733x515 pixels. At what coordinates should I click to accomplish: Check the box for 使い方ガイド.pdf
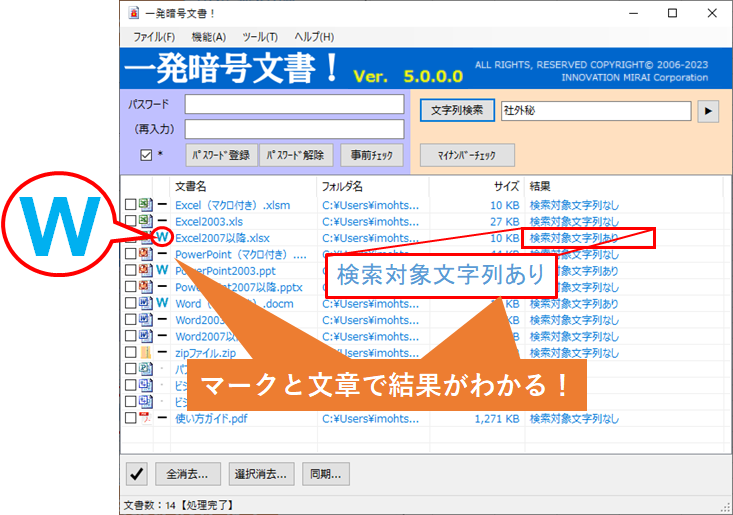[130, 418]
